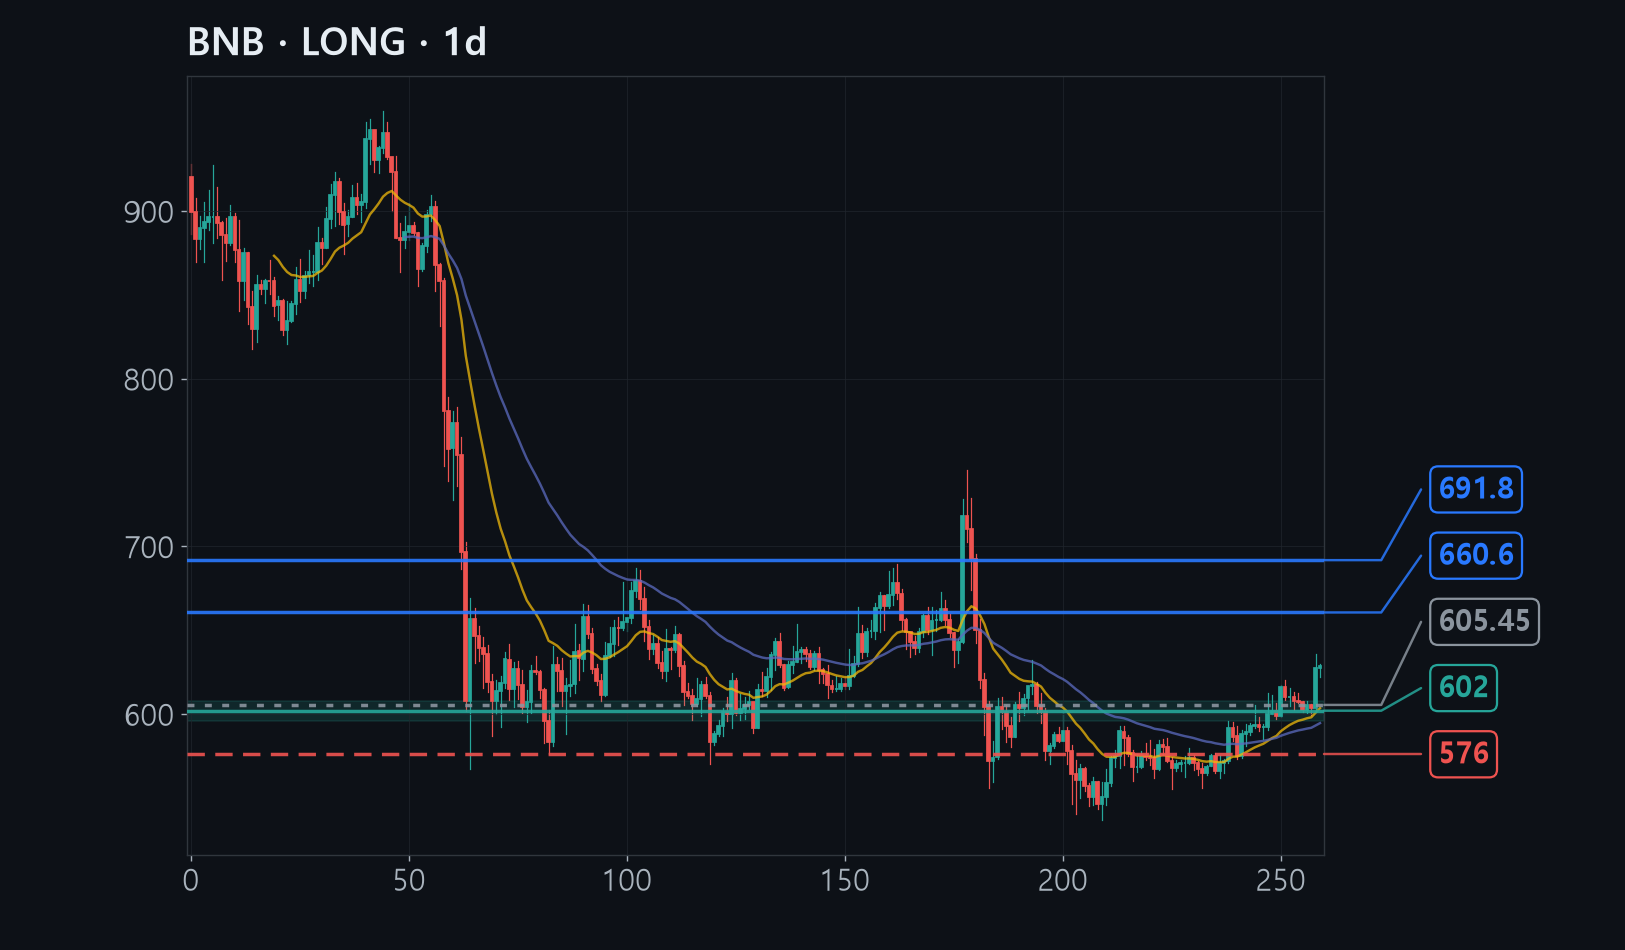Click the 900 y-axis tick label
This screenshot has height=950, width=1625.
148,212
